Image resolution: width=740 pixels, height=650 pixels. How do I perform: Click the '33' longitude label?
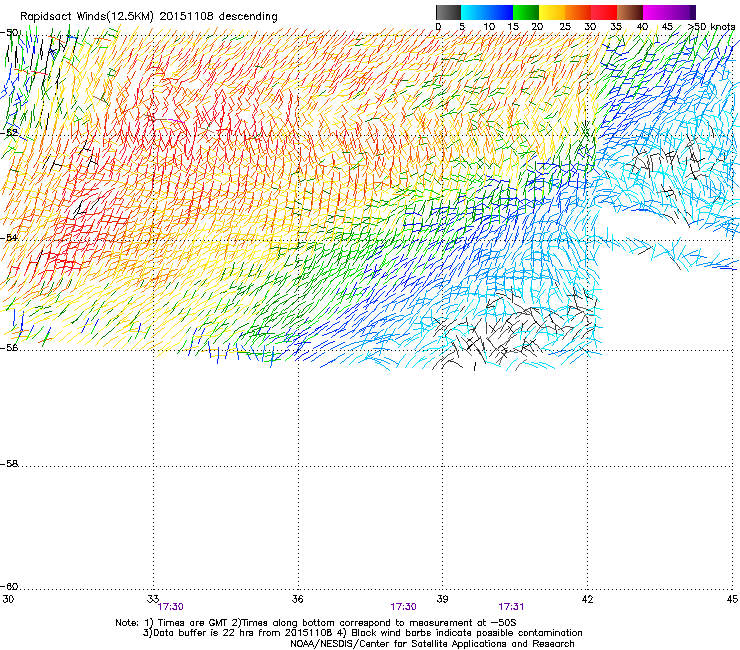(x=153, y=599)
